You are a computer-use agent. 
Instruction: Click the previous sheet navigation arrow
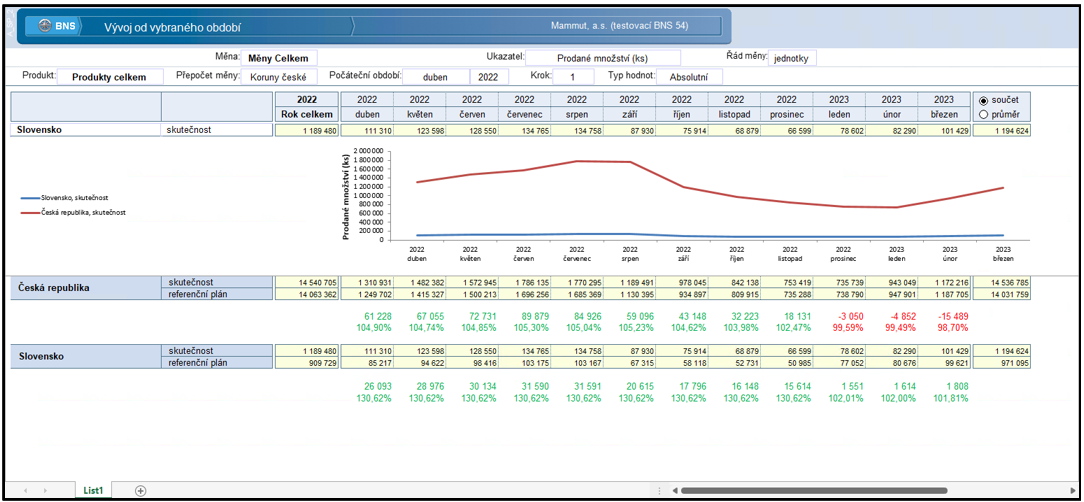coord(28,490)
